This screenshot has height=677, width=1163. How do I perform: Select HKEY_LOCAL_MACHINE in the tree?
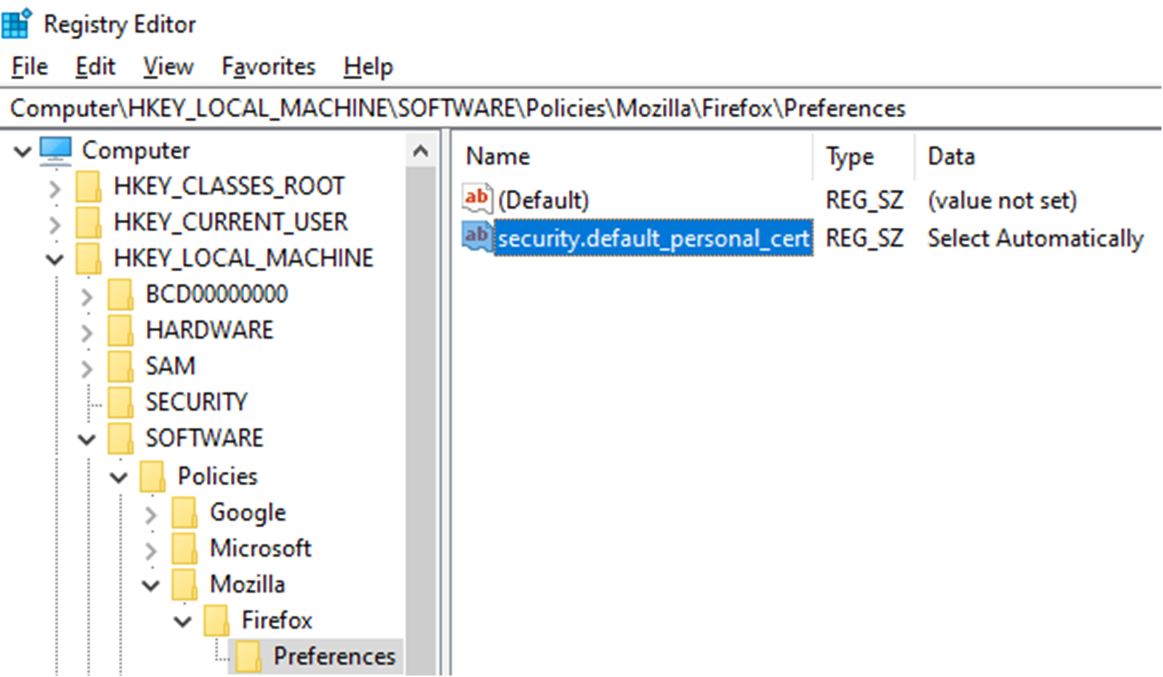coord(243,258)
